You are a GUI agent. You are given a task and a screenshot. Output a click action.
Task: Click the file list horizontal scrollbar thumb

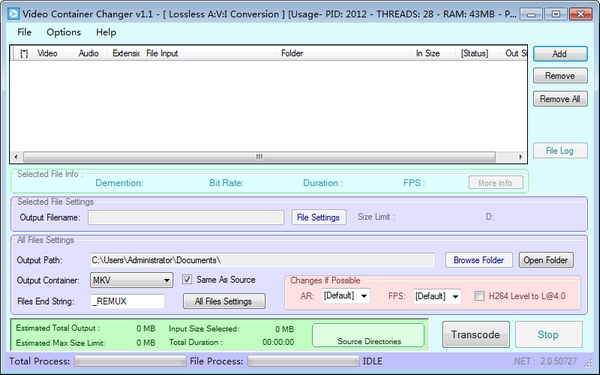coord(259,157)
